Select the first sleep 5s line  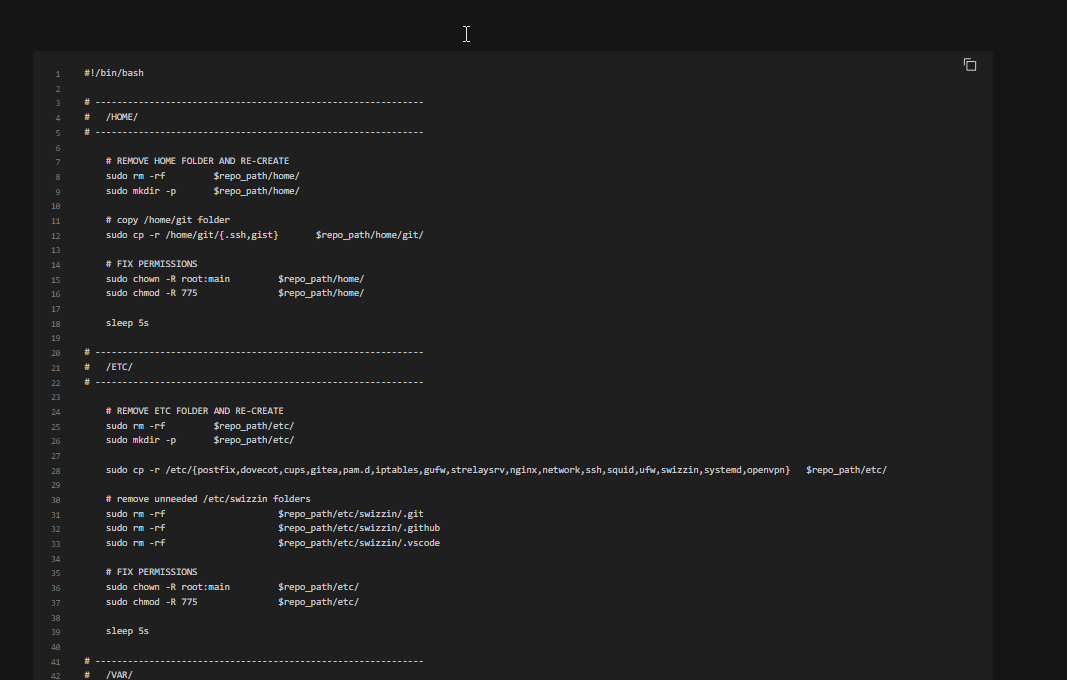click(x=127, y=322)
